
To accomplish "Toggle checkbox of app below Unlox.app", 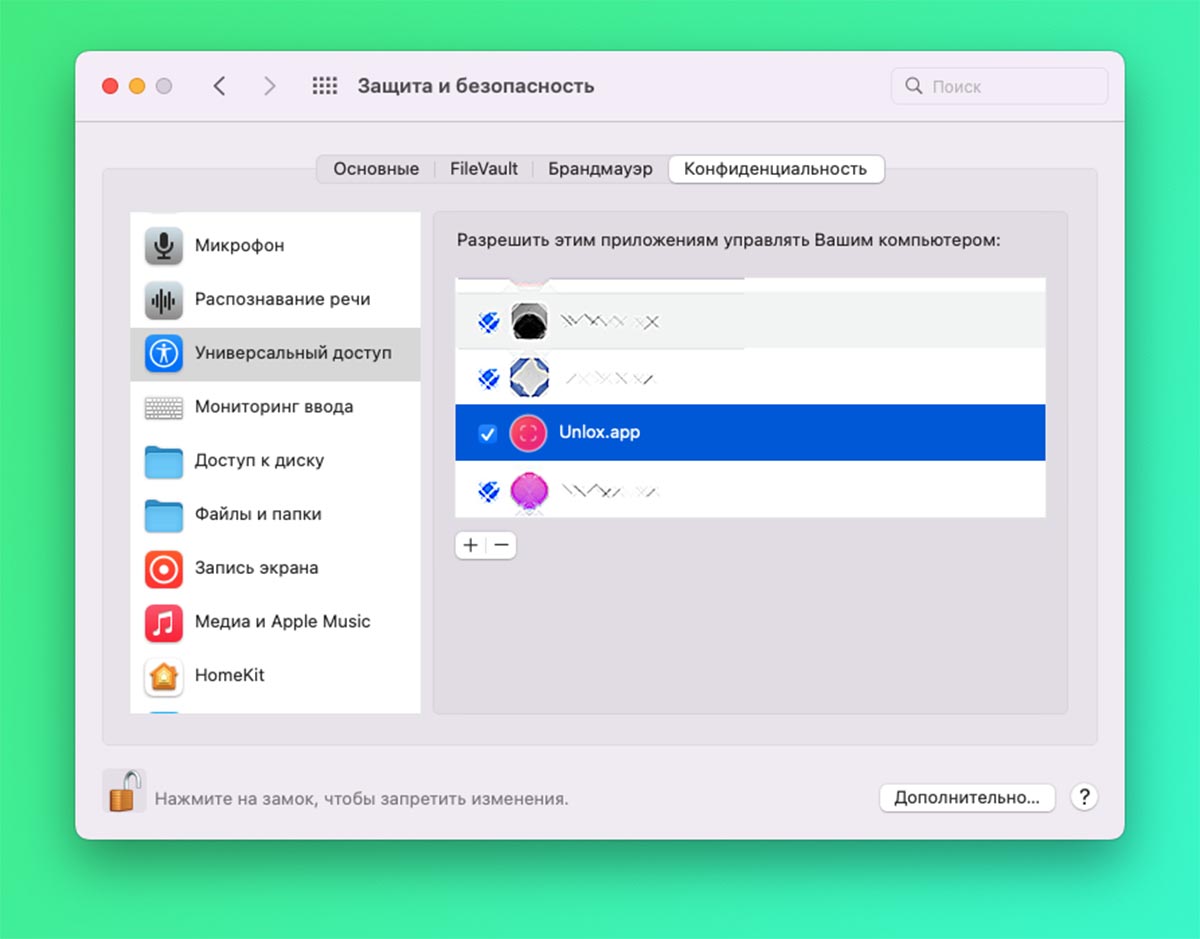I will [x=487, y=490].
